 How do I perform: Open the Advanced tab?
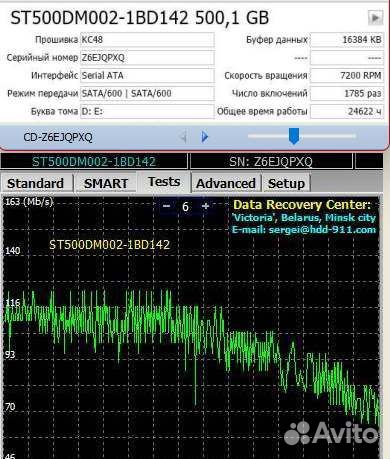click(226, 183)
